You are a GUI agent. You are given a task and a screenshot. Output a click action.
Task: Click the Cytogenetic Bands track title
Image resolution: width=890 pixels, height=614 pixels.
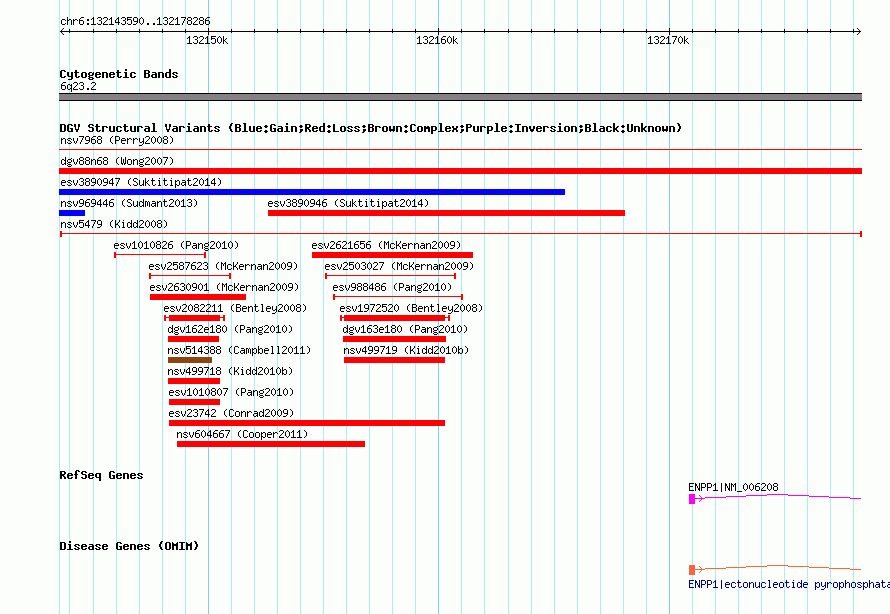coord(119,74)
